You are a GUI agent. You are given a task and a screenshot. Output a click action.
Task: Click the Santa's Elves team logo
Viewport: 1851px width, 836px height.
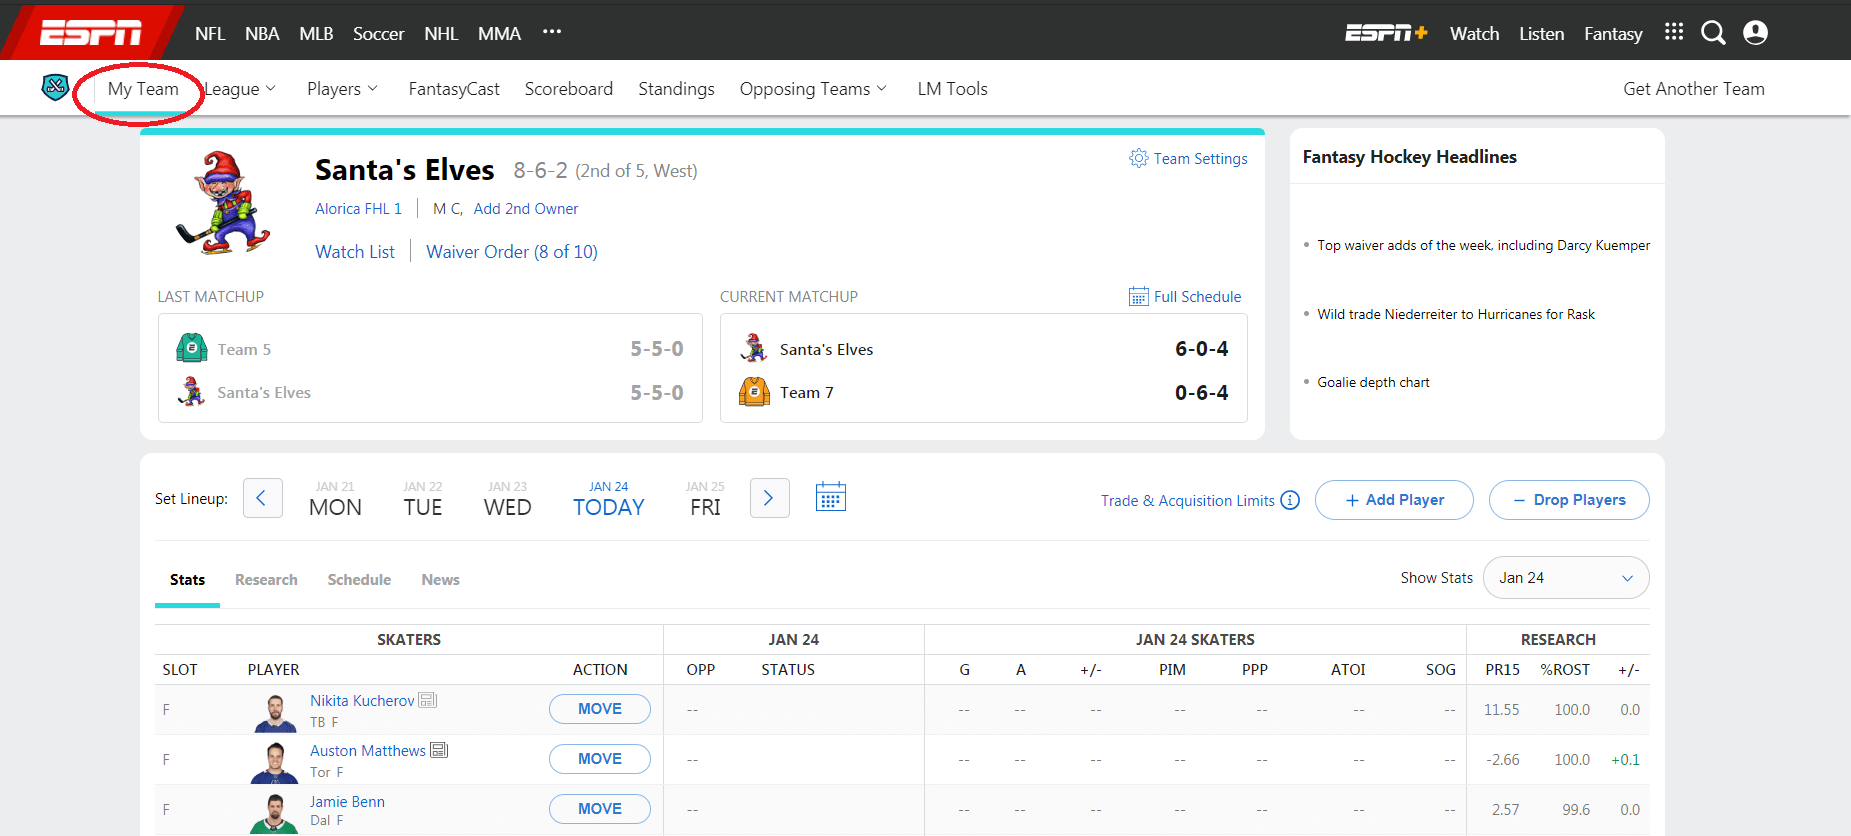[x=224, y=203]
